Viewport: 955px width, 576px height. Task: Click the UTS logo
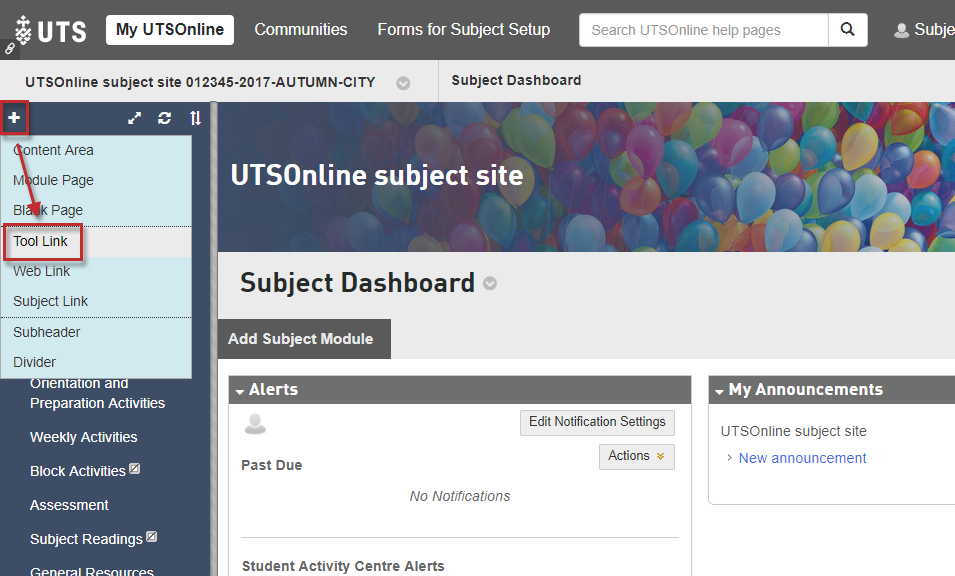pyautogui.click(x=50, y=30)
